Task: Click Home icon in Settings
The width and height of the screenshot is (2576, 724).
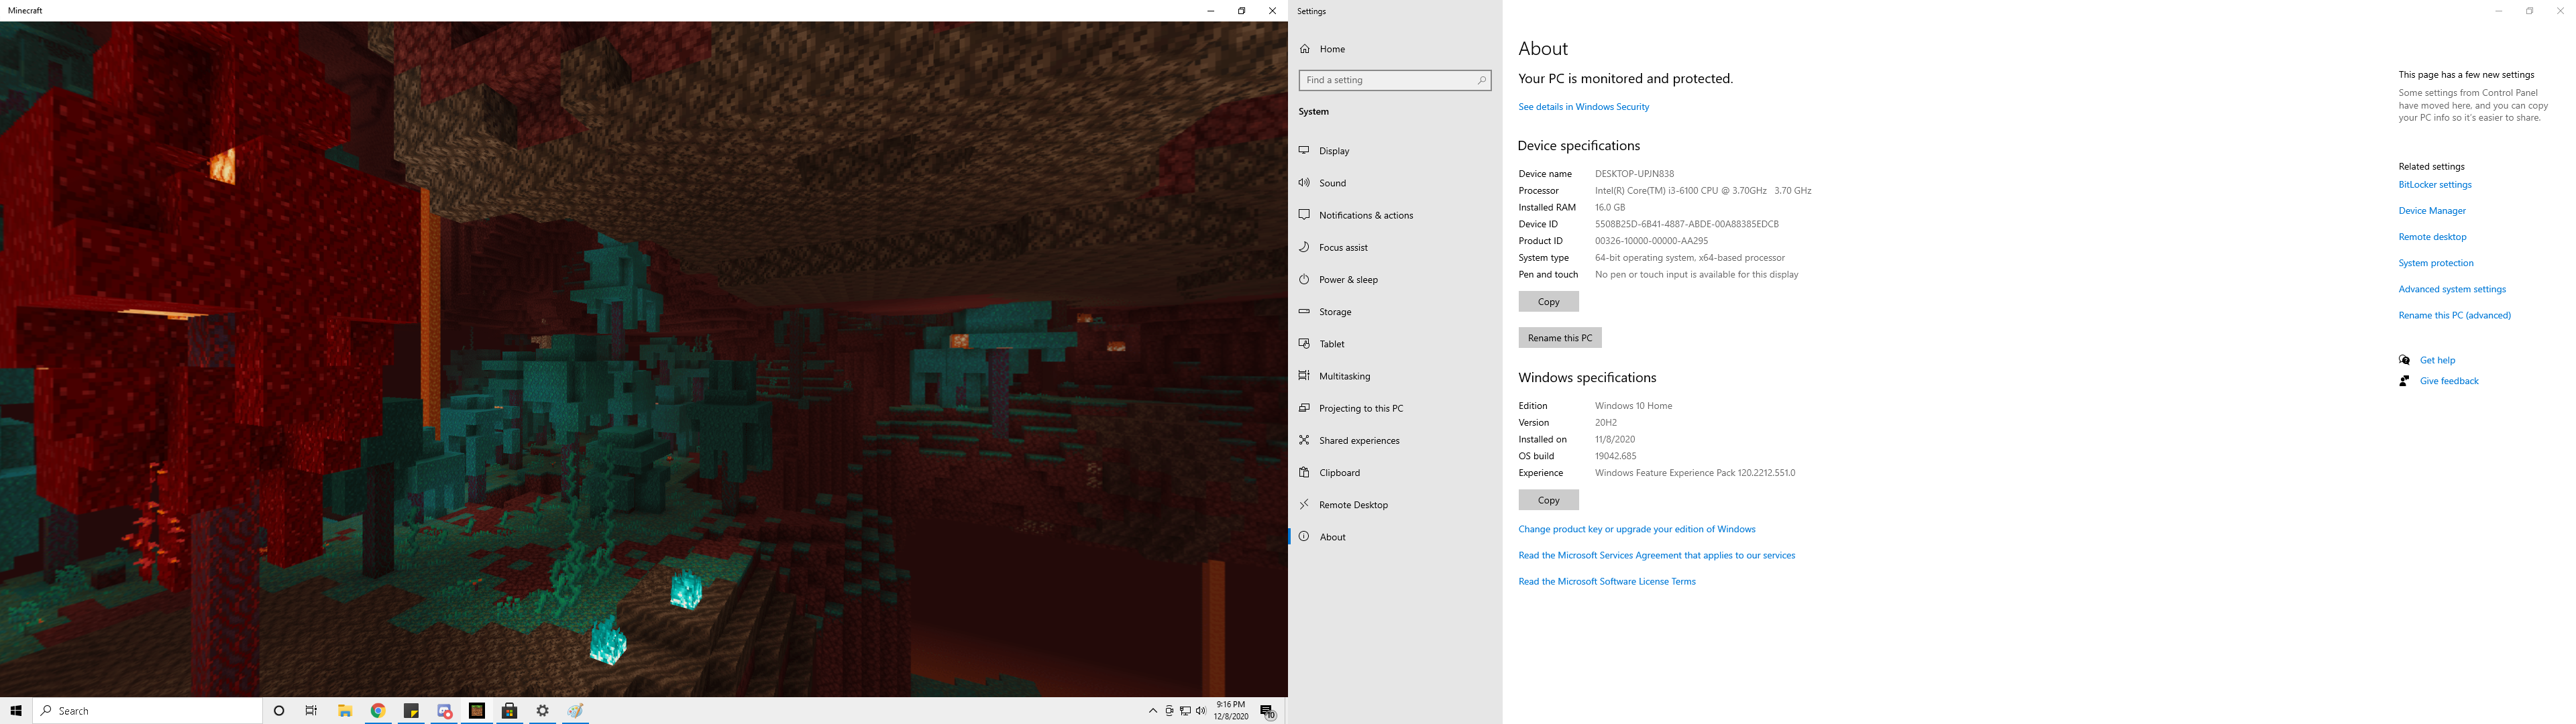Action: [1305, 49]
